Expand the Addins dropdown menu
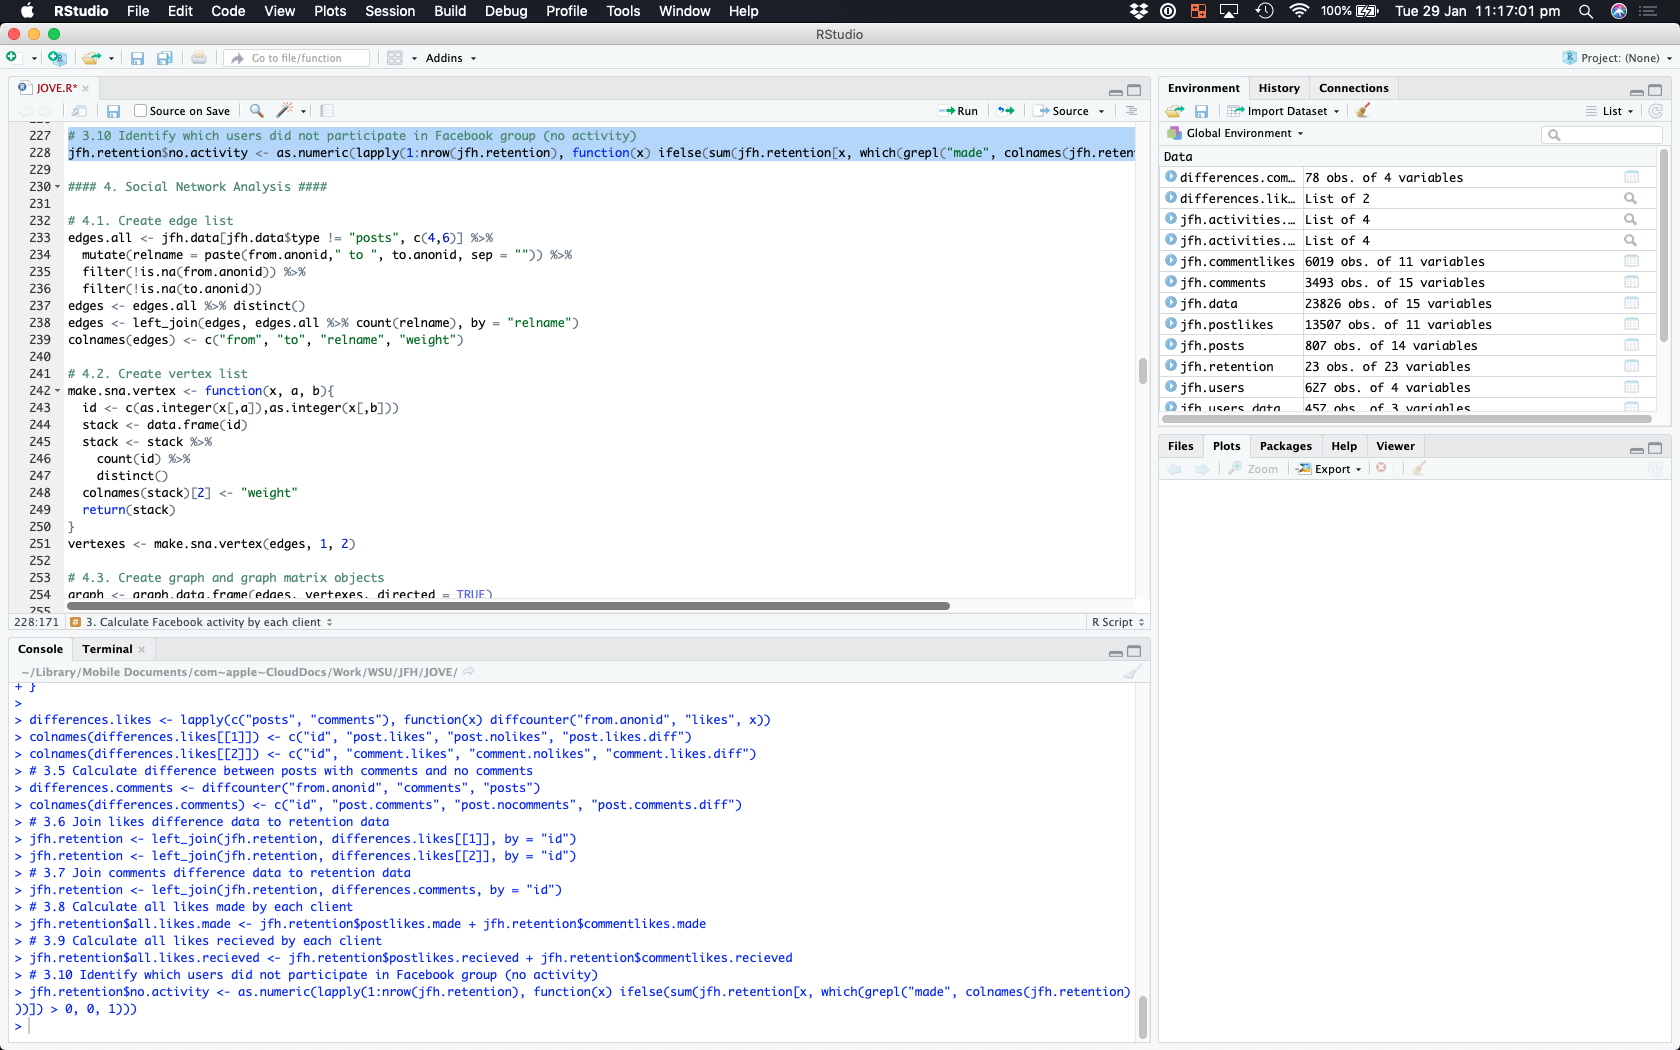Image resolution: width=1680 pixels, height=1050 pixels. point(450,58)
